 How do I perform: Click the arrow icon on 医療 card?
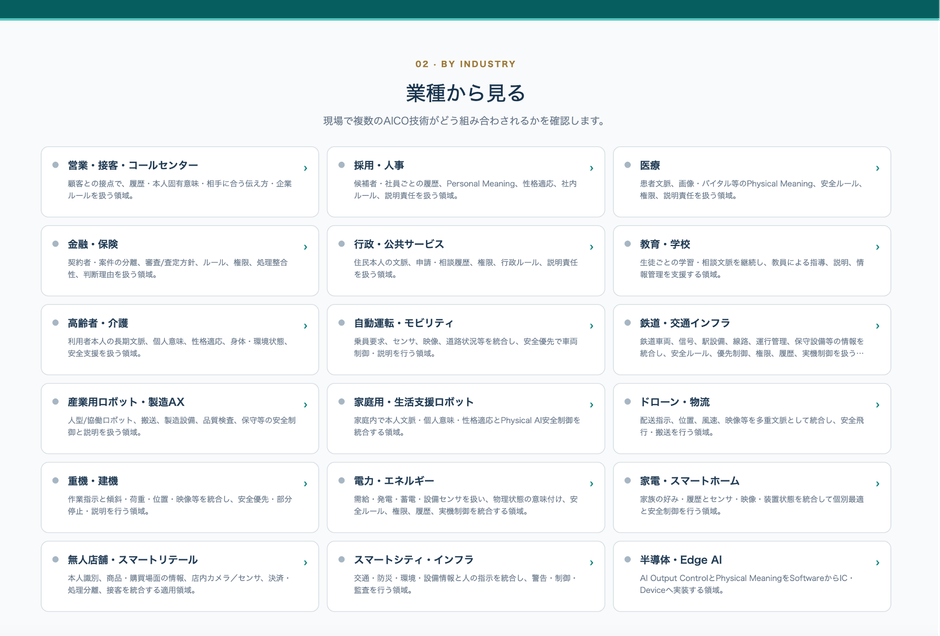point(877,168)
